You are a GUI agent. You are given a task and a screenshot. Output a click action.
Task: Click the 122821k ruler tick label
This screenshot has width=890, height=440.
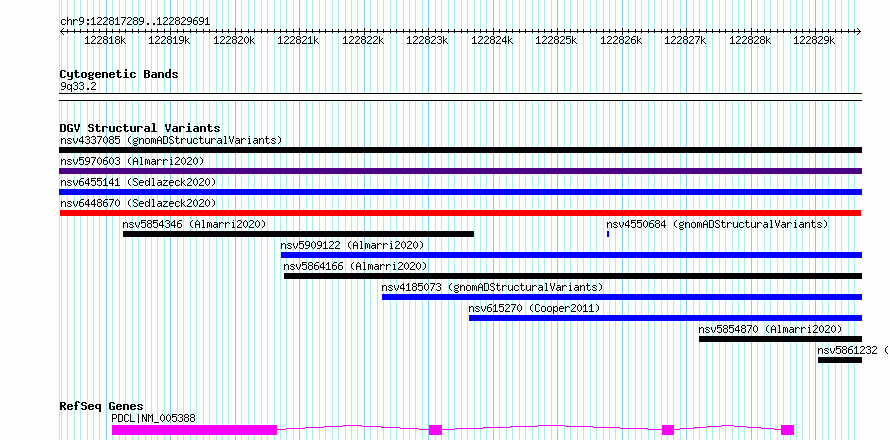(299, 41)
